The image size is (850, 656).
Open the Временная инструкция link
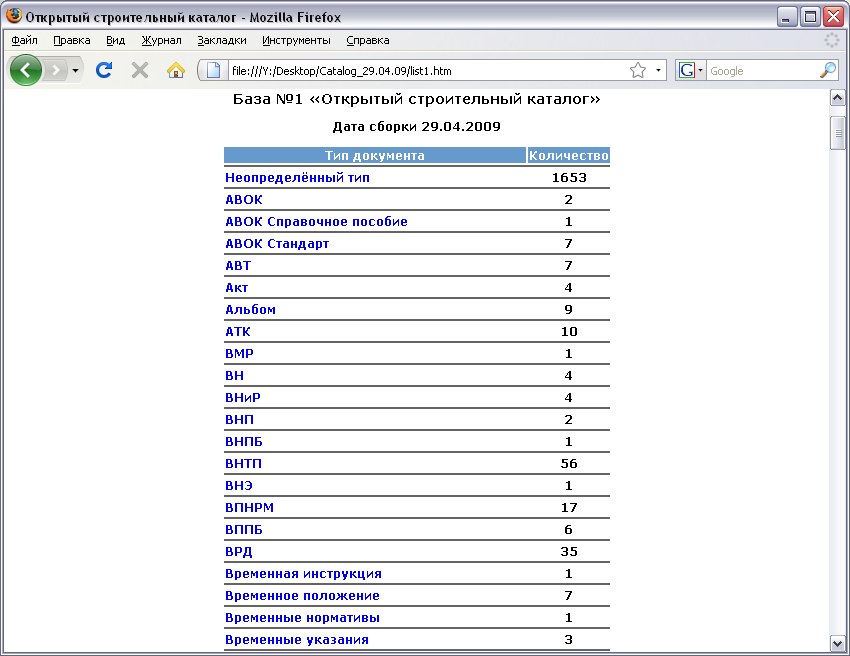[303, 574]
